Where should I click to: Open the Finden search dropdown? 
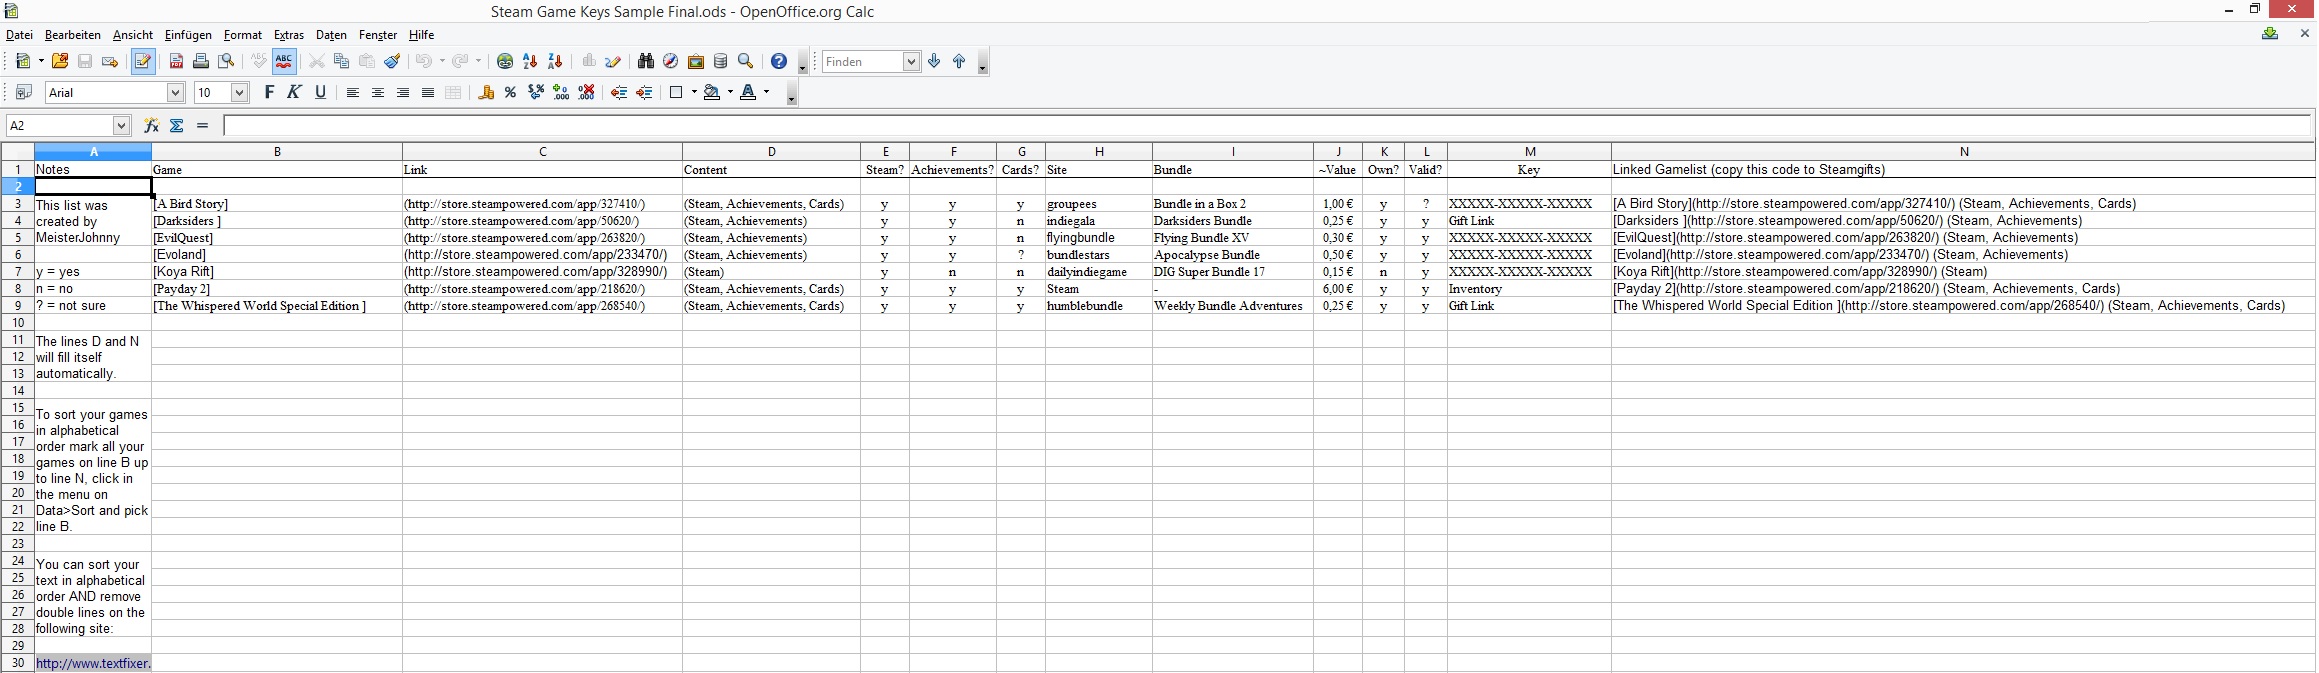pyautogui.click(x=911, y=62)
